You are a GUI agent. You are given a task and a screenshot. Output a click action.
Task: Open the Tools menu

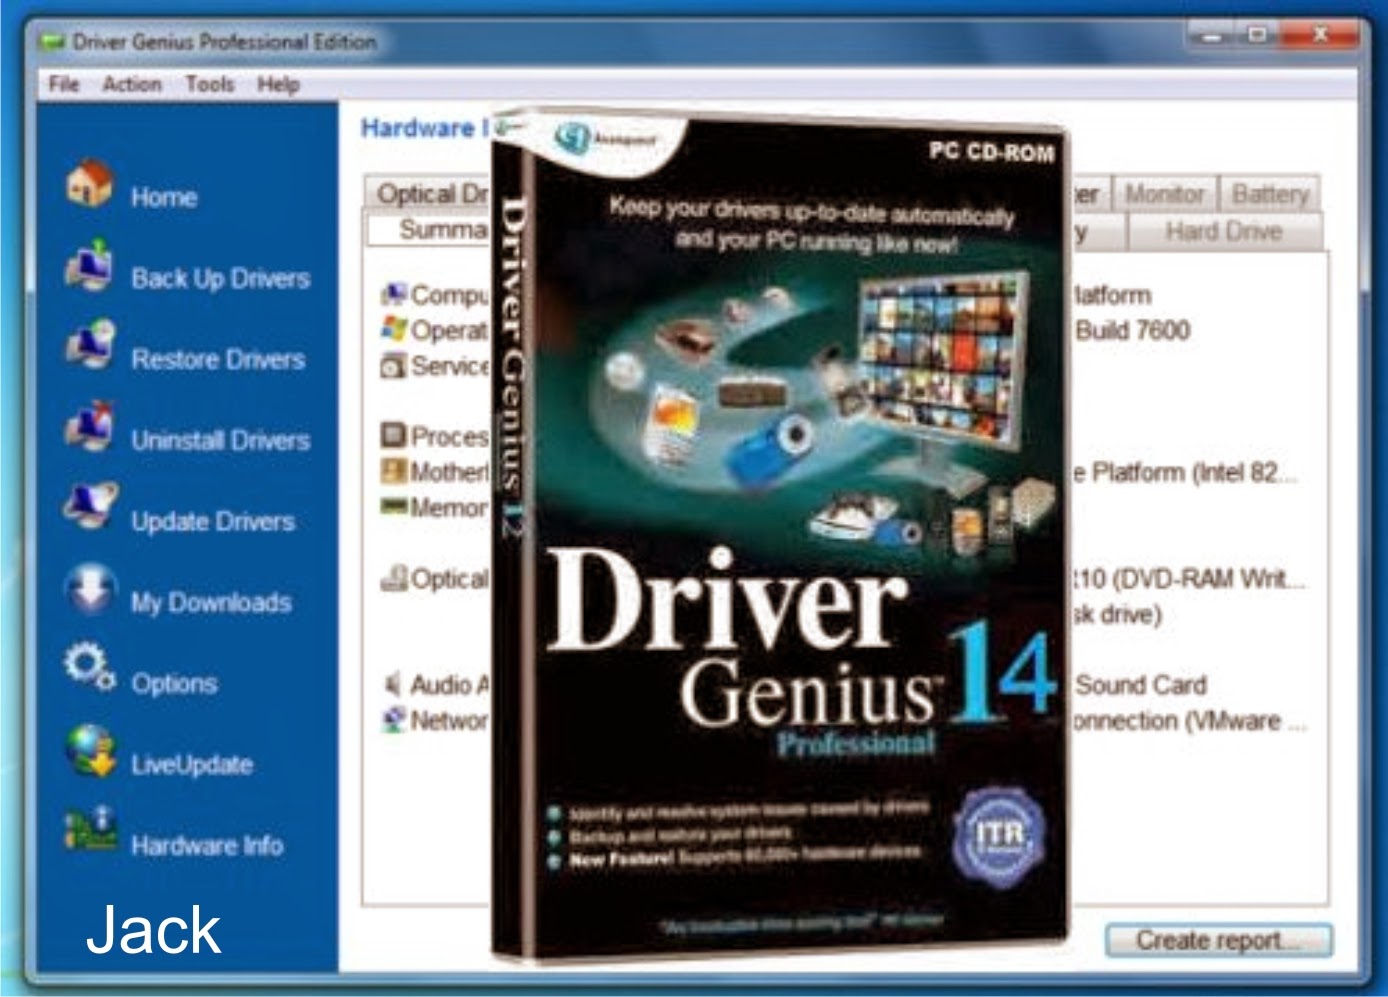coord(209,85)
